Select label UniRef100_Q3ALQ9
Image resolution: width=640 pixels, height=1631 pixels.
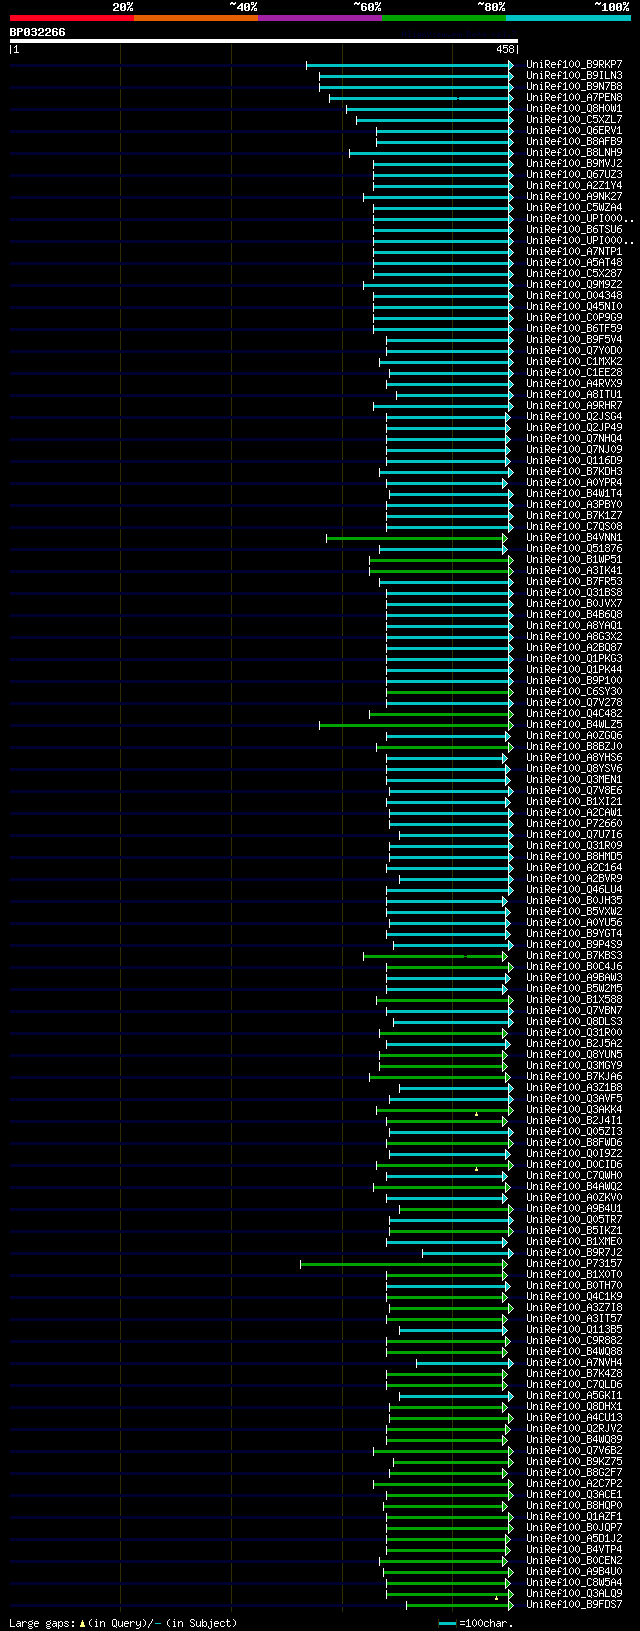pyautogui.click(x=574, y=1593)
